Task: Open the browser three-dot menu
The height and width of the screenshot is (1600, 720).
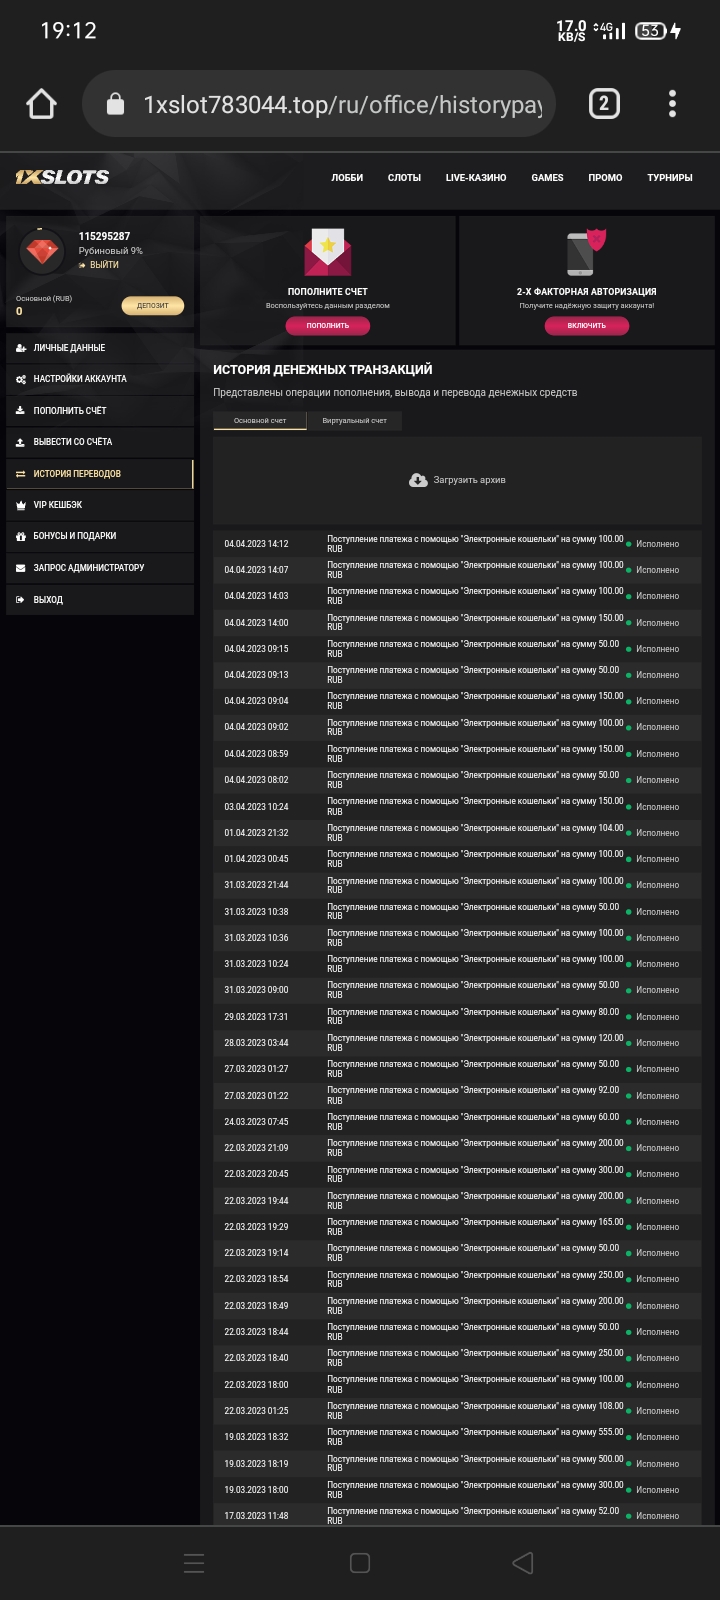Action: [x=672, y=104]
